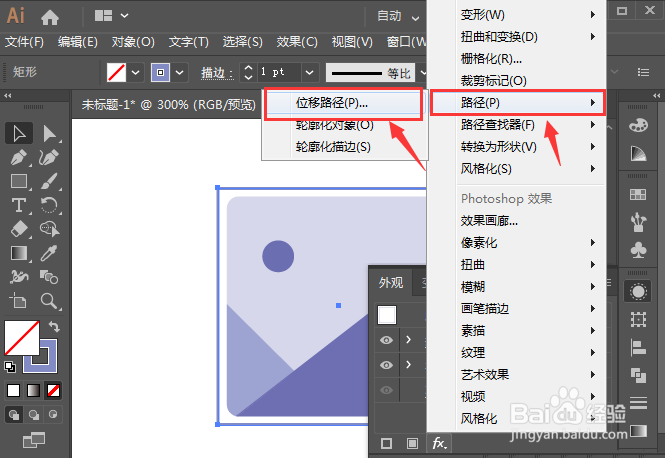The width and height of the screenshot is (665, 458).
Task: Open the Swatches grid panel icon
Action: [638, 195]
